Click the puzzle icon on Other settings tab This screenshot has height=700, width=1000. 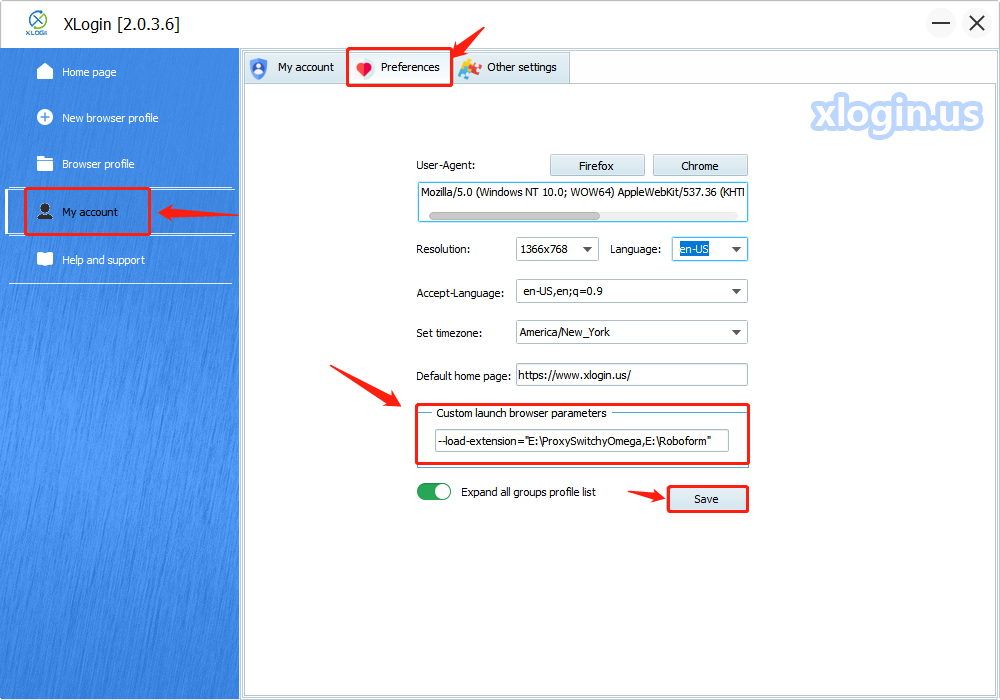pyautogui.click(x=470, y=68)
